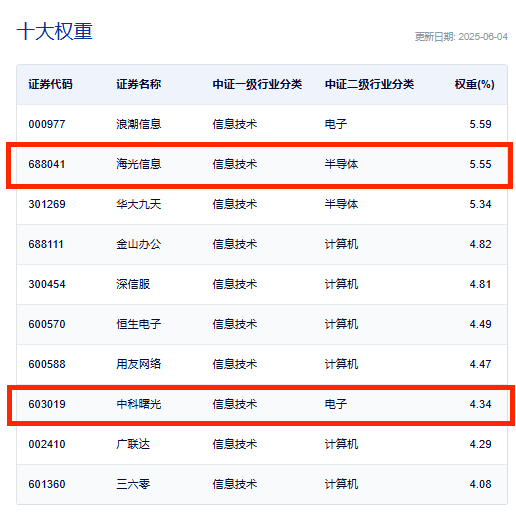Viewport: 516px width, 520px height.
Task: Select the 恒生电子 name cell
Action: tap(139, 324)
